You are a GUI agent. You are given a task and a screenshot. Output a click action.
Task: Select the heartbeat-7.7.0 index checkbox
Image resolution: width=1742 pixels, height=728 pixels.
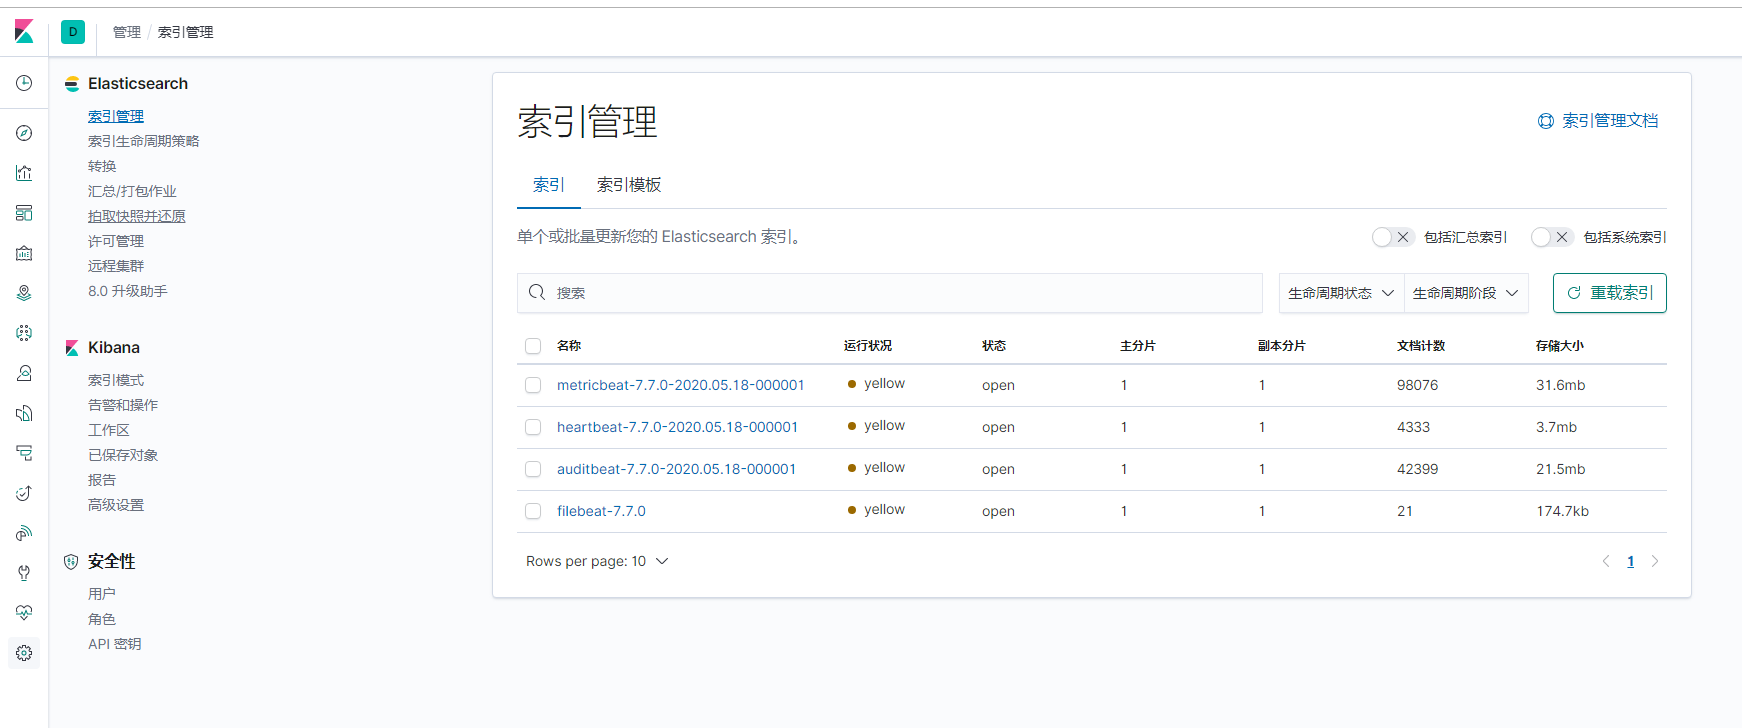[533, 427]
